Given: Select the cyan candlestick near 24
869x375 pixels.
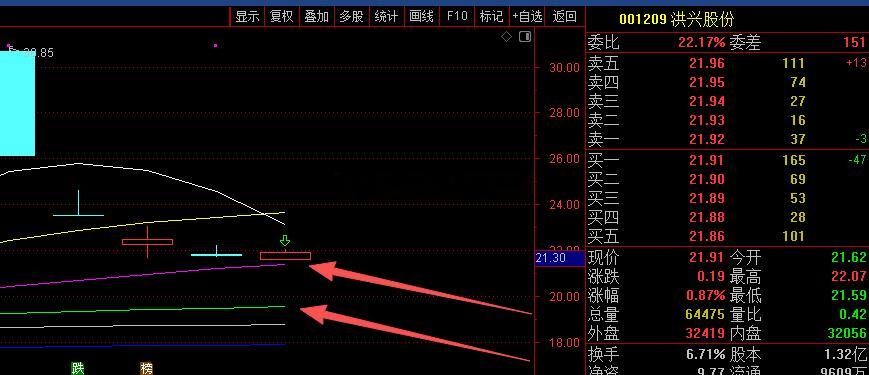Looking at the screenshot, I should 78,203.
